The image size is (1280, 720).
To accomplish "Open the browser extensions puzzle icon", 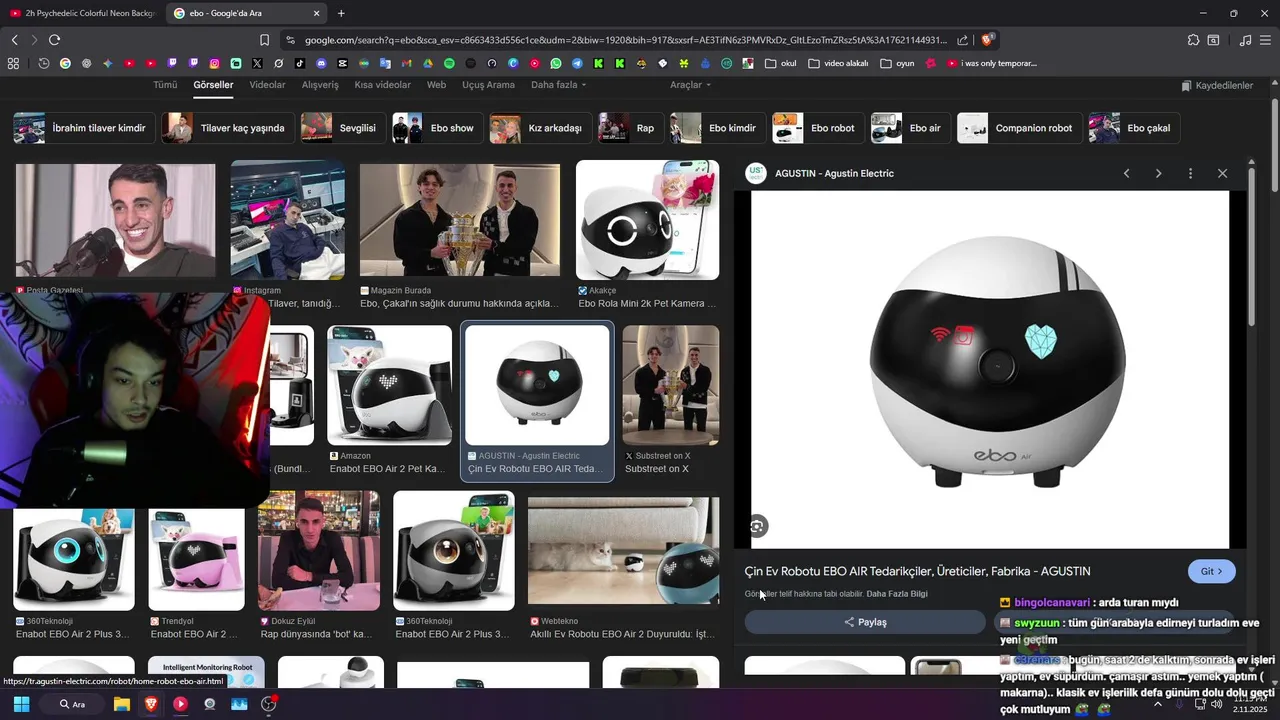I will click(1193, 40).
